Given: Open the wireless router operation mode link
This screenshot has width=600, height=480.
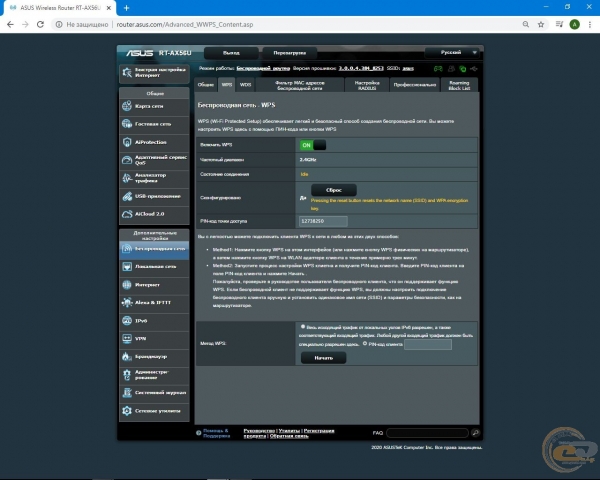Looking at the screenshot, I should pos(263,68).
